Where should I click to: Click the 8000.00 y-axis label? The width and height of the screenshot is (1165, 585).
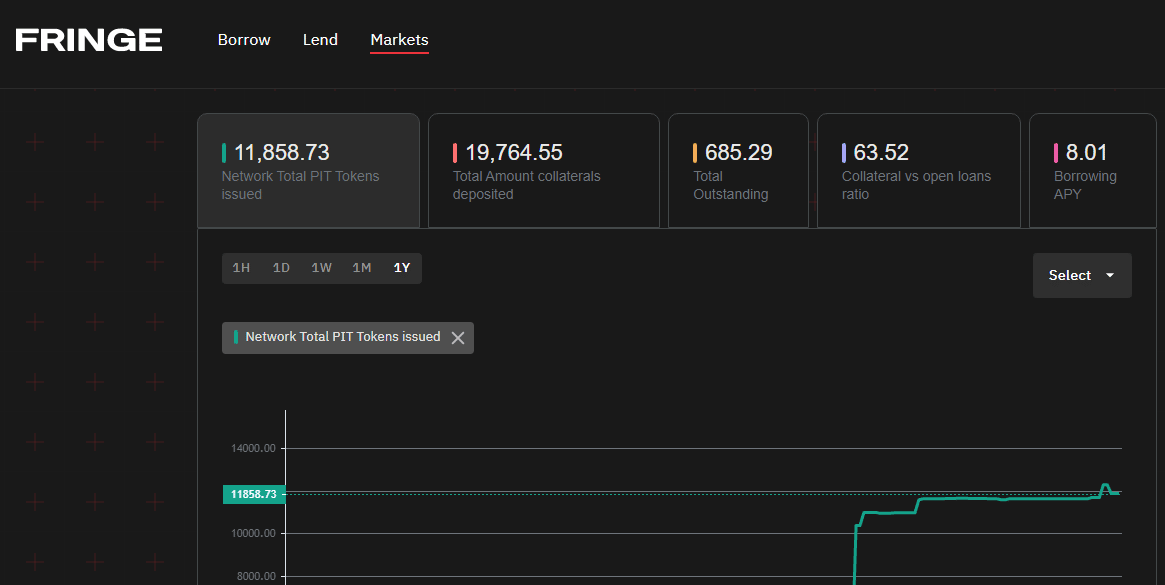pos(256,576)
